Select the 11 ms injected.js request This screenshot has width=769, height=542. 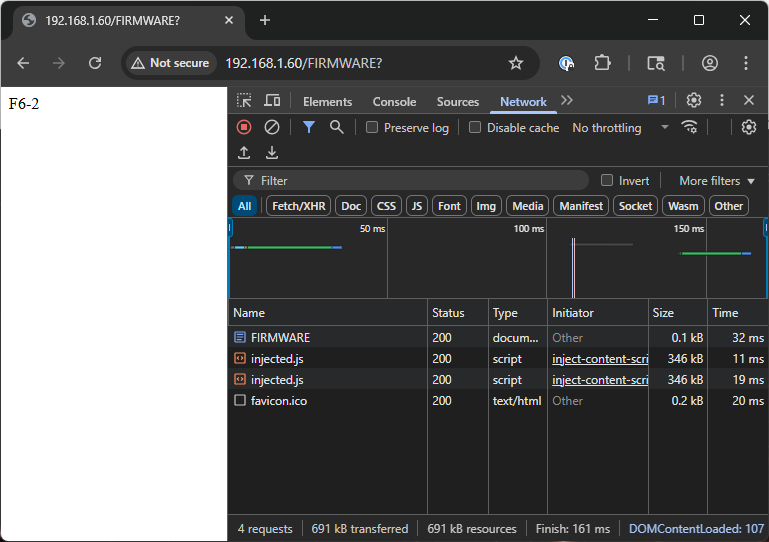[498, 359]
